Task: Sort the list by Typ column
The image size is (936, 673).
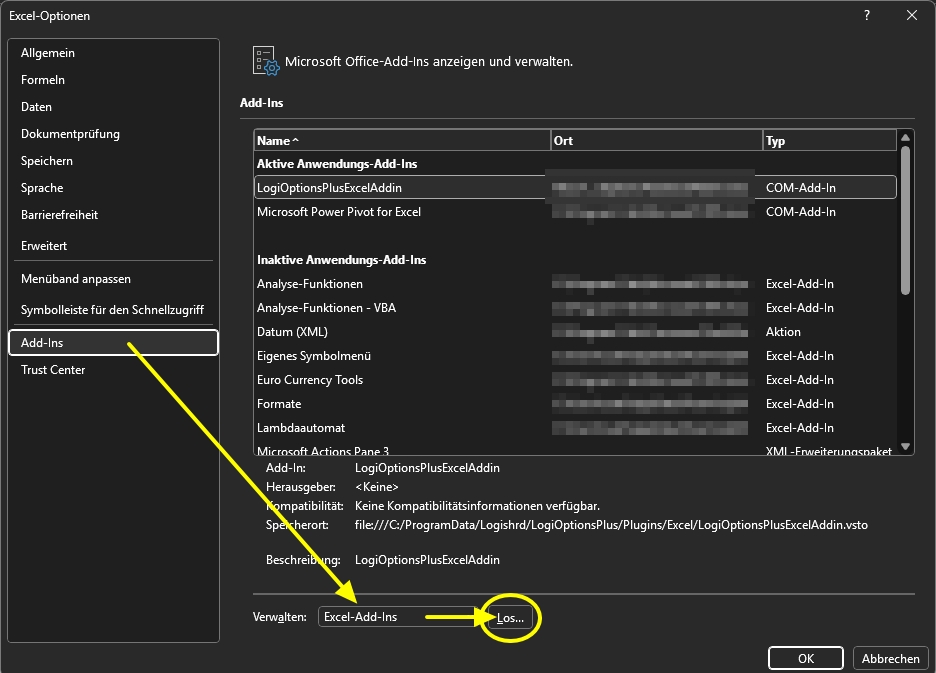Action: coord(828,141)
